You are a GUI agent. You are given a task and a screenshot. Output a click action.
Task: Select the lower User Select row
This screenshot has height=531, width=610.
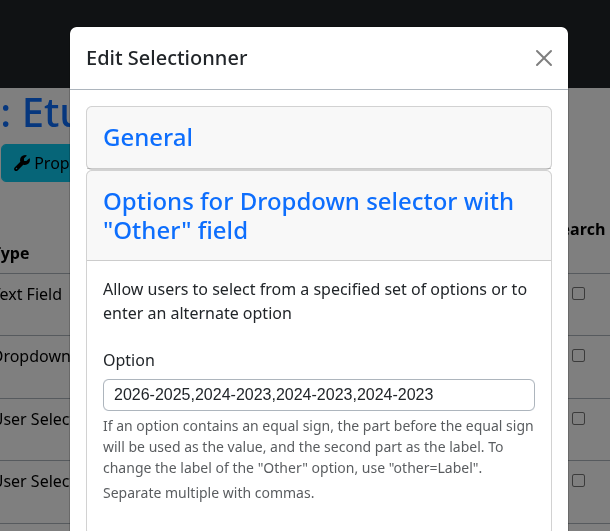coord(35,482)
